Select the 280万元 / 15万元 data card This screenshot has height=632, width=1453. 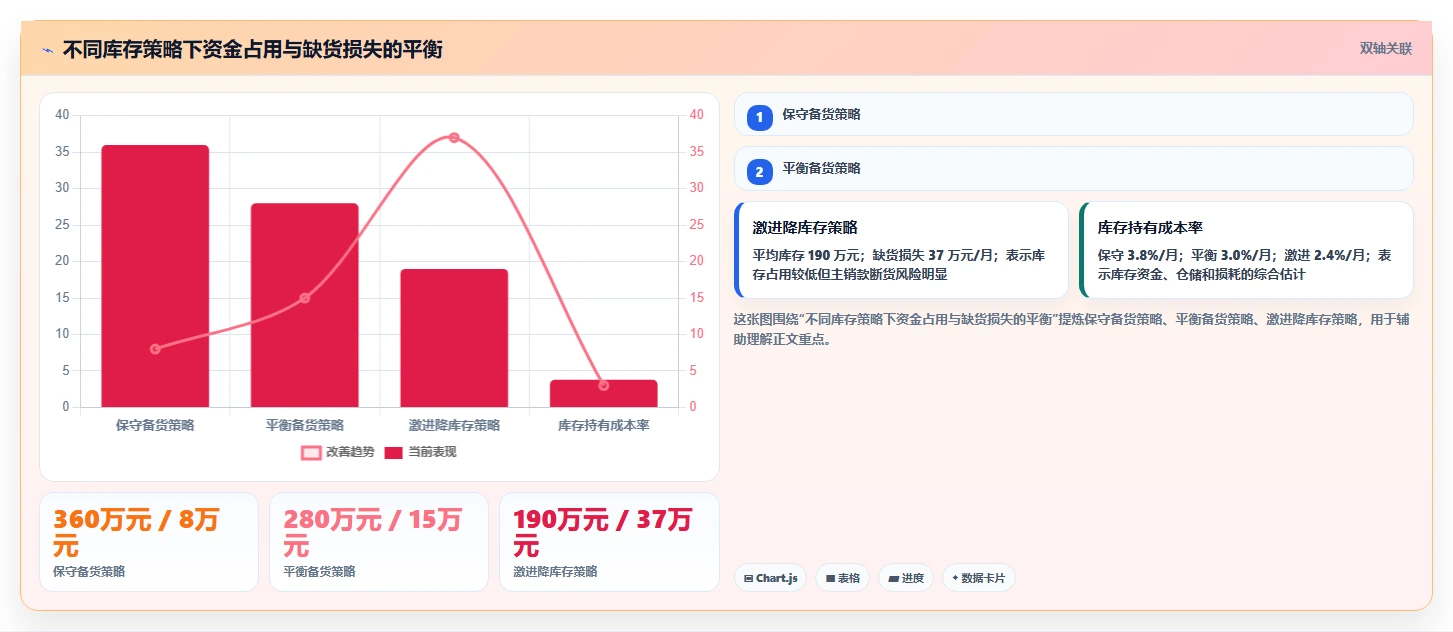(379, 542)
